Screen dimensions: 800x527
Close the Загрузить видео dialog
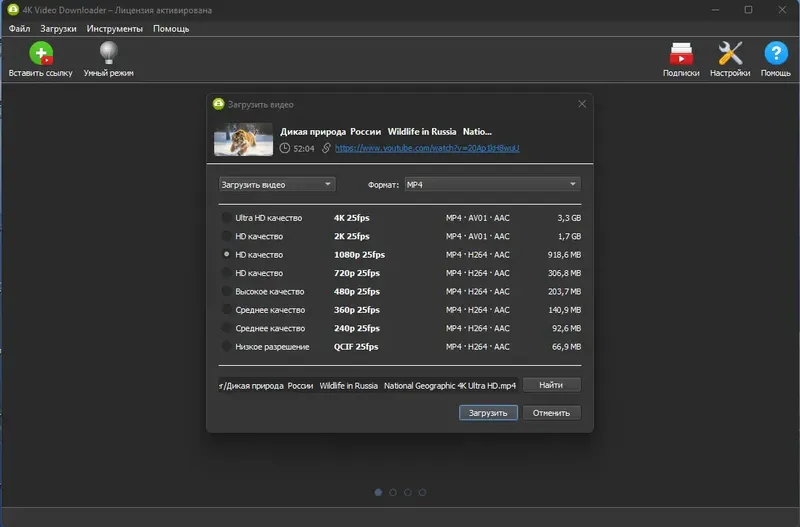click(582, 104)
